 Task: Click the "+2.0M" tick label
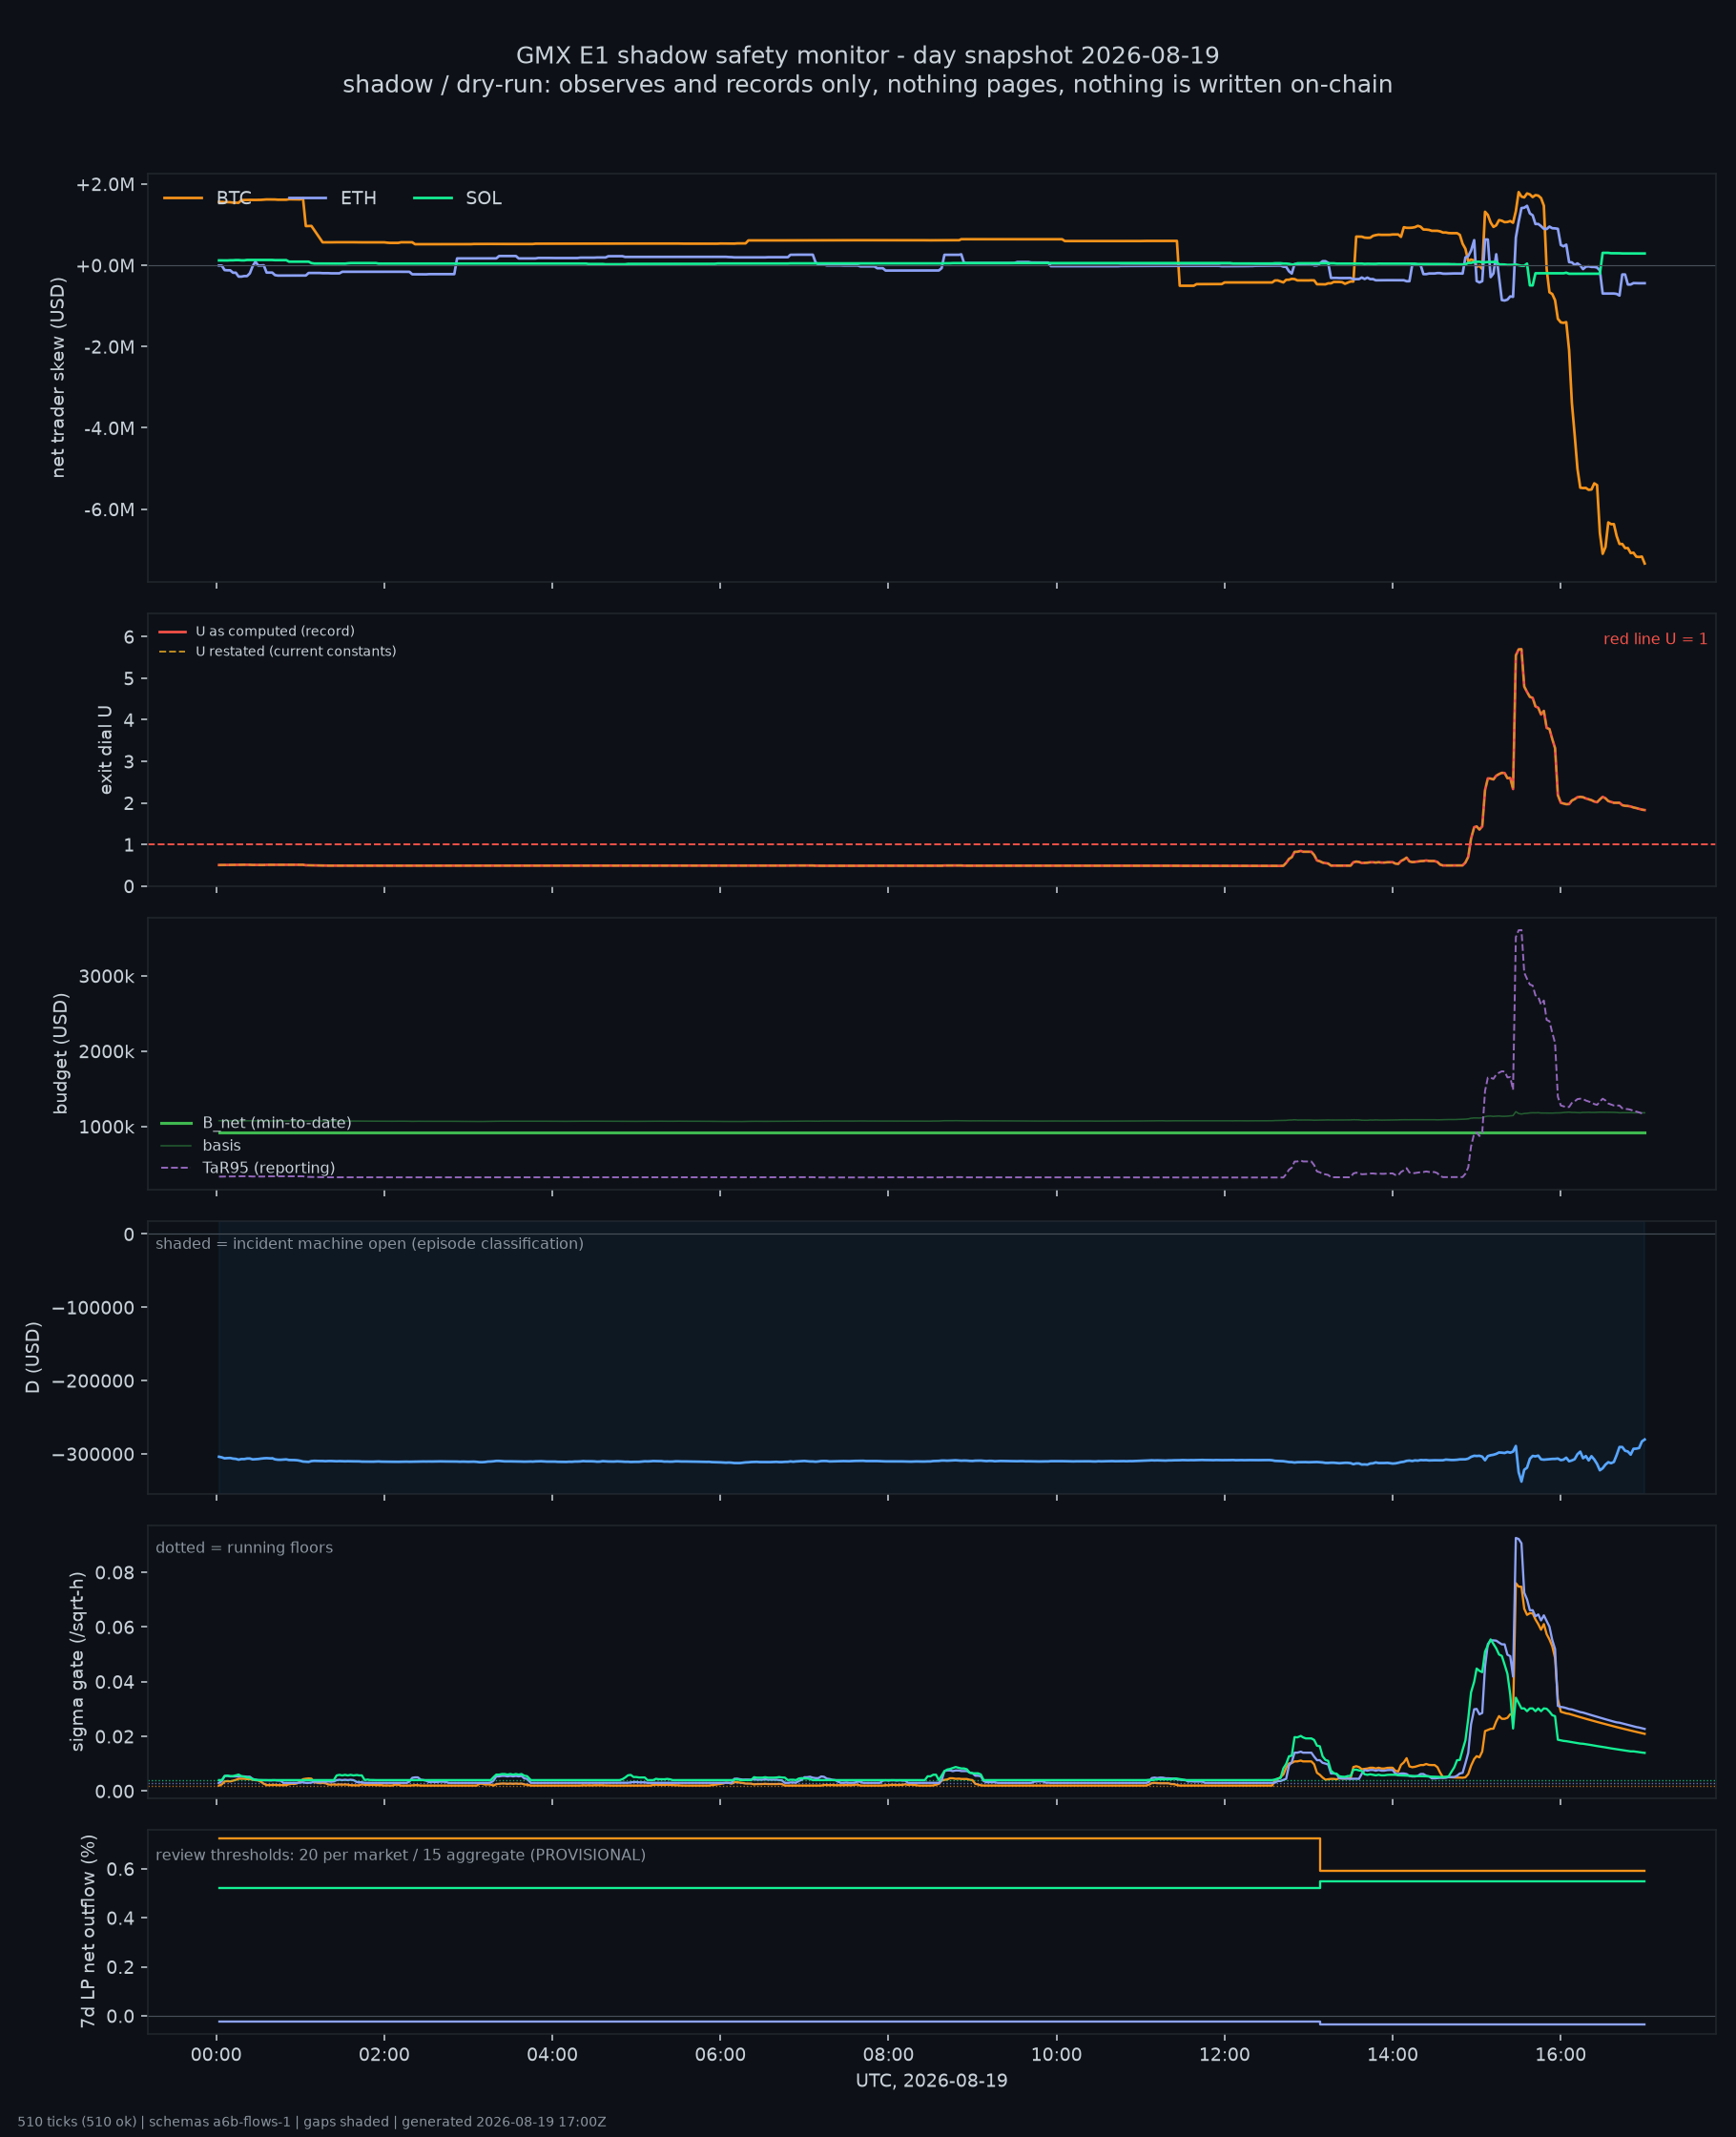point(105,185)
